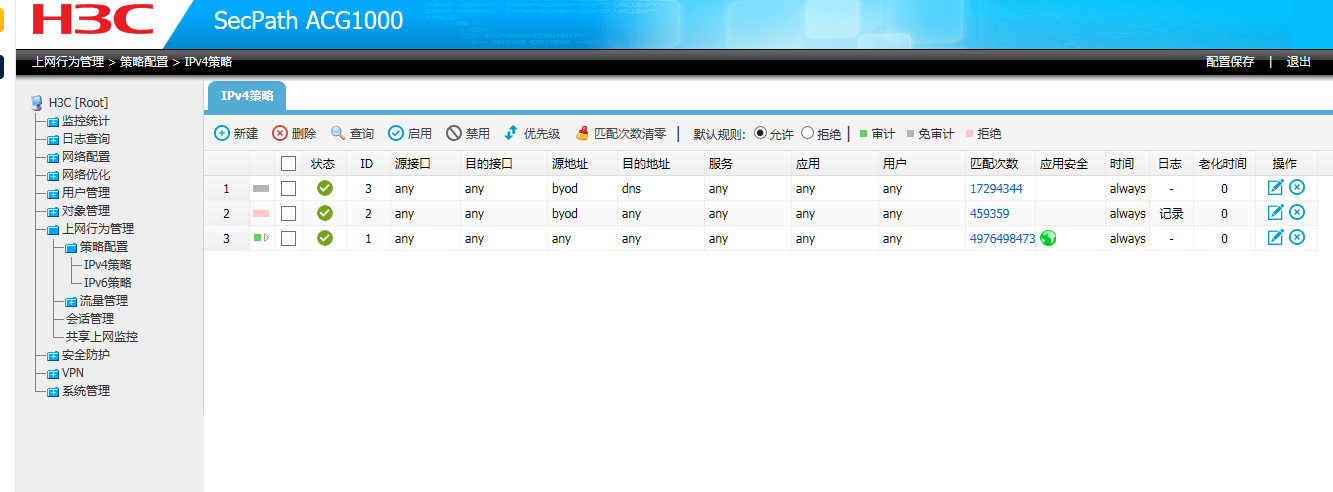Tick the checkbox for policy ID 2

289,213
